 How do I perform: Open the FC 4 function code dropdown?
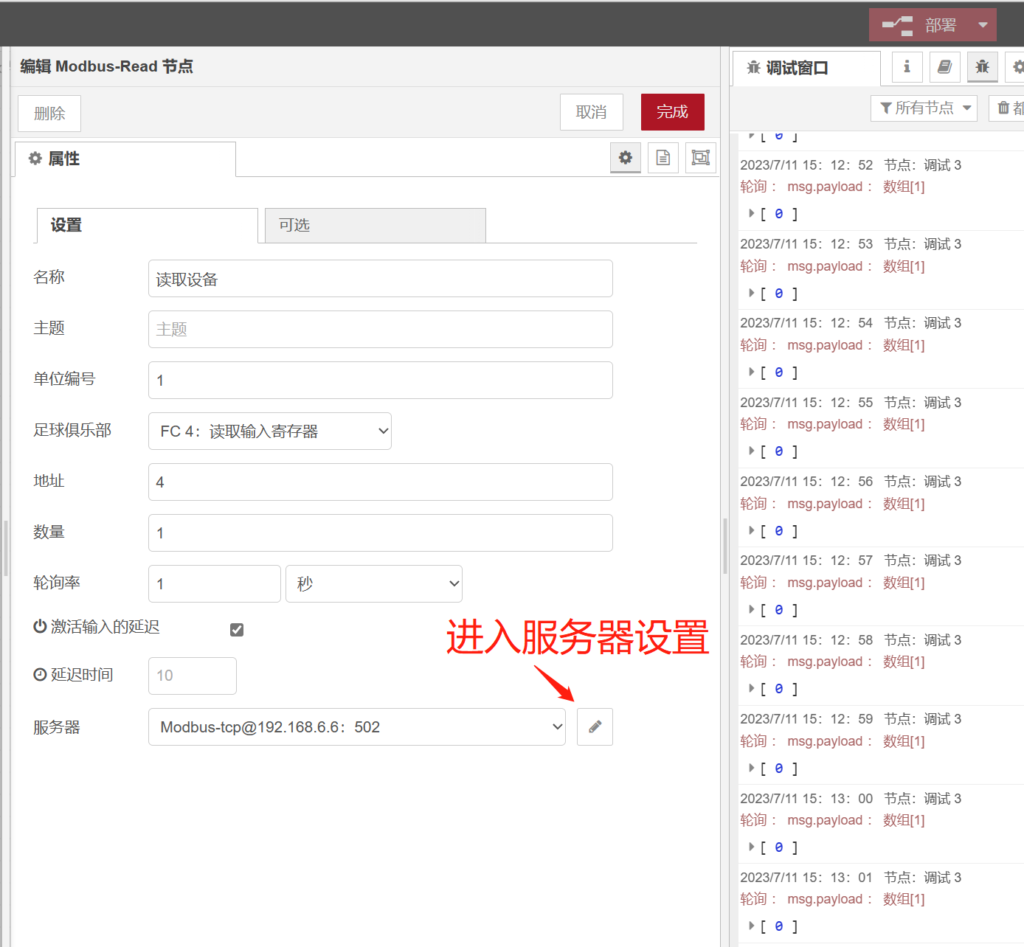pos(270,431)
